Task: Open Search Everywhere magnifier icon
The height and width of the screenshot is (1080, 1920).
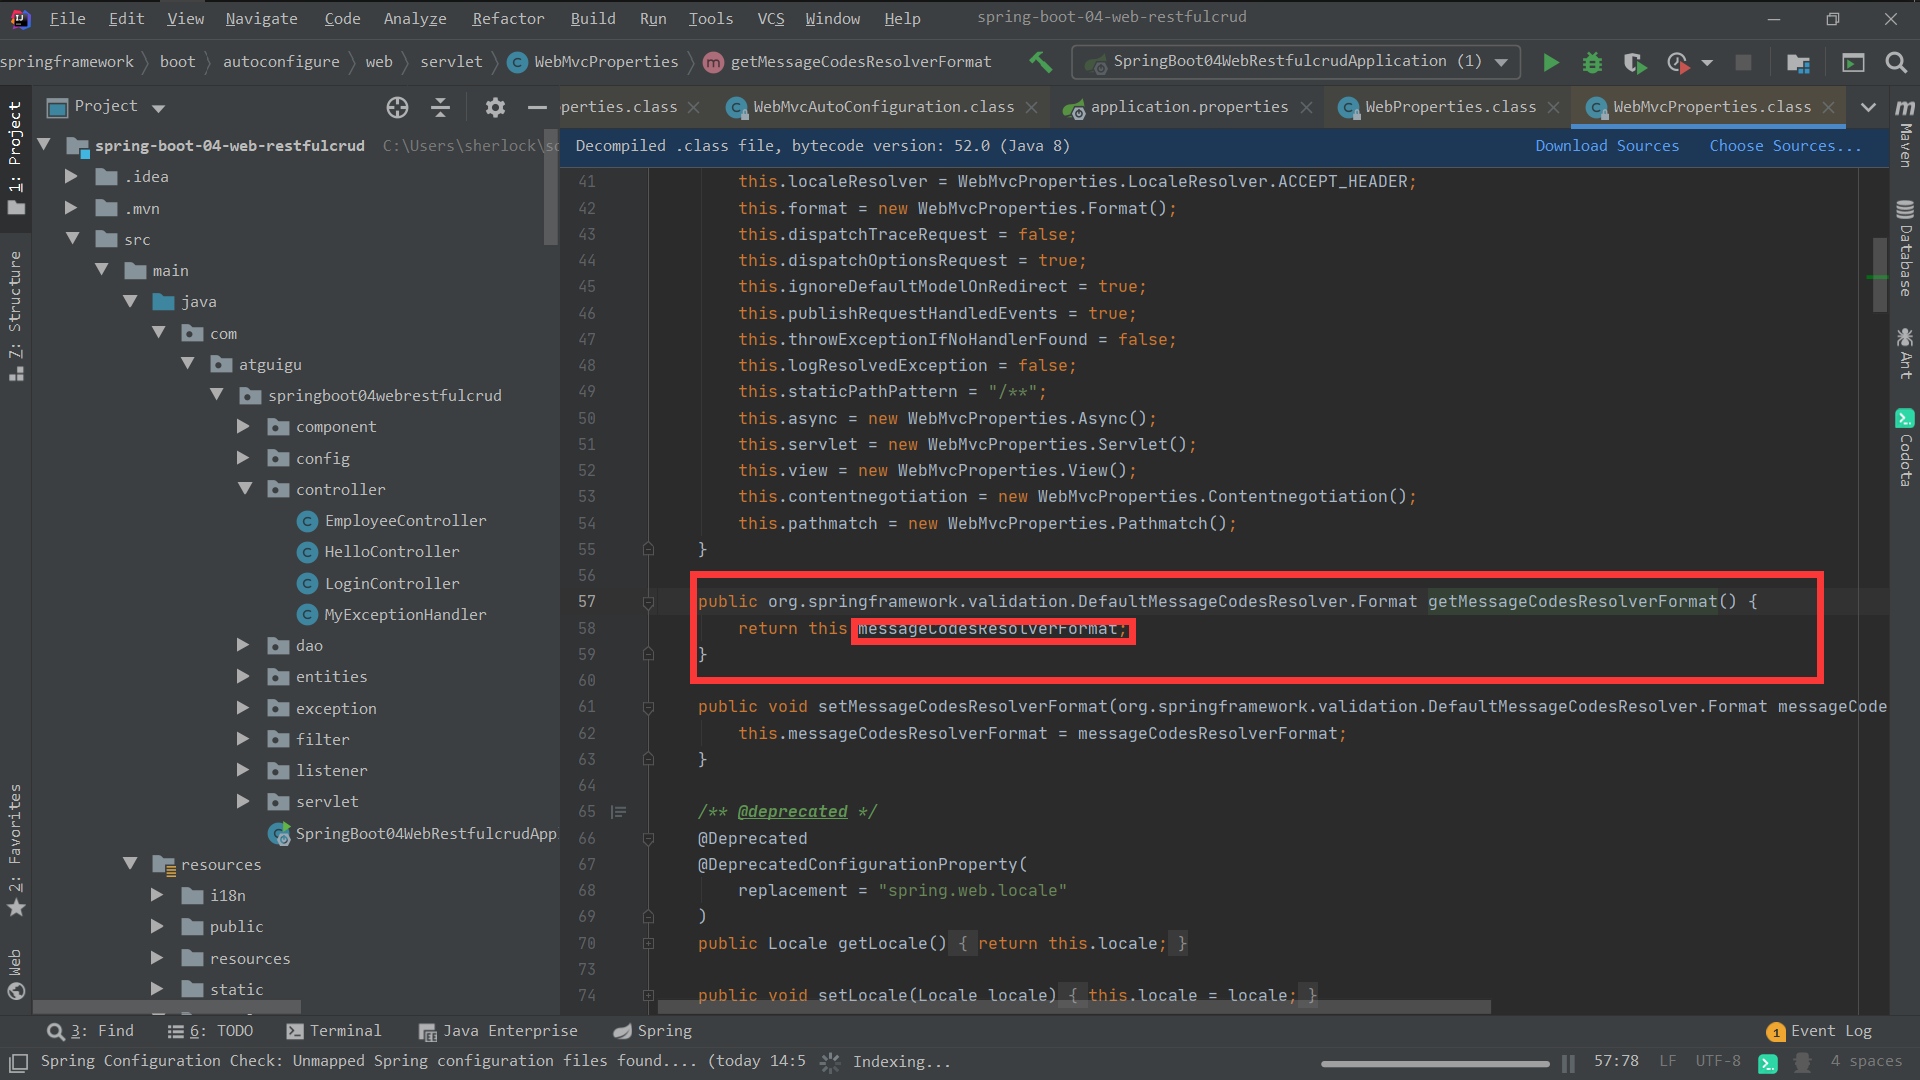Action: tap(1895, 62)
